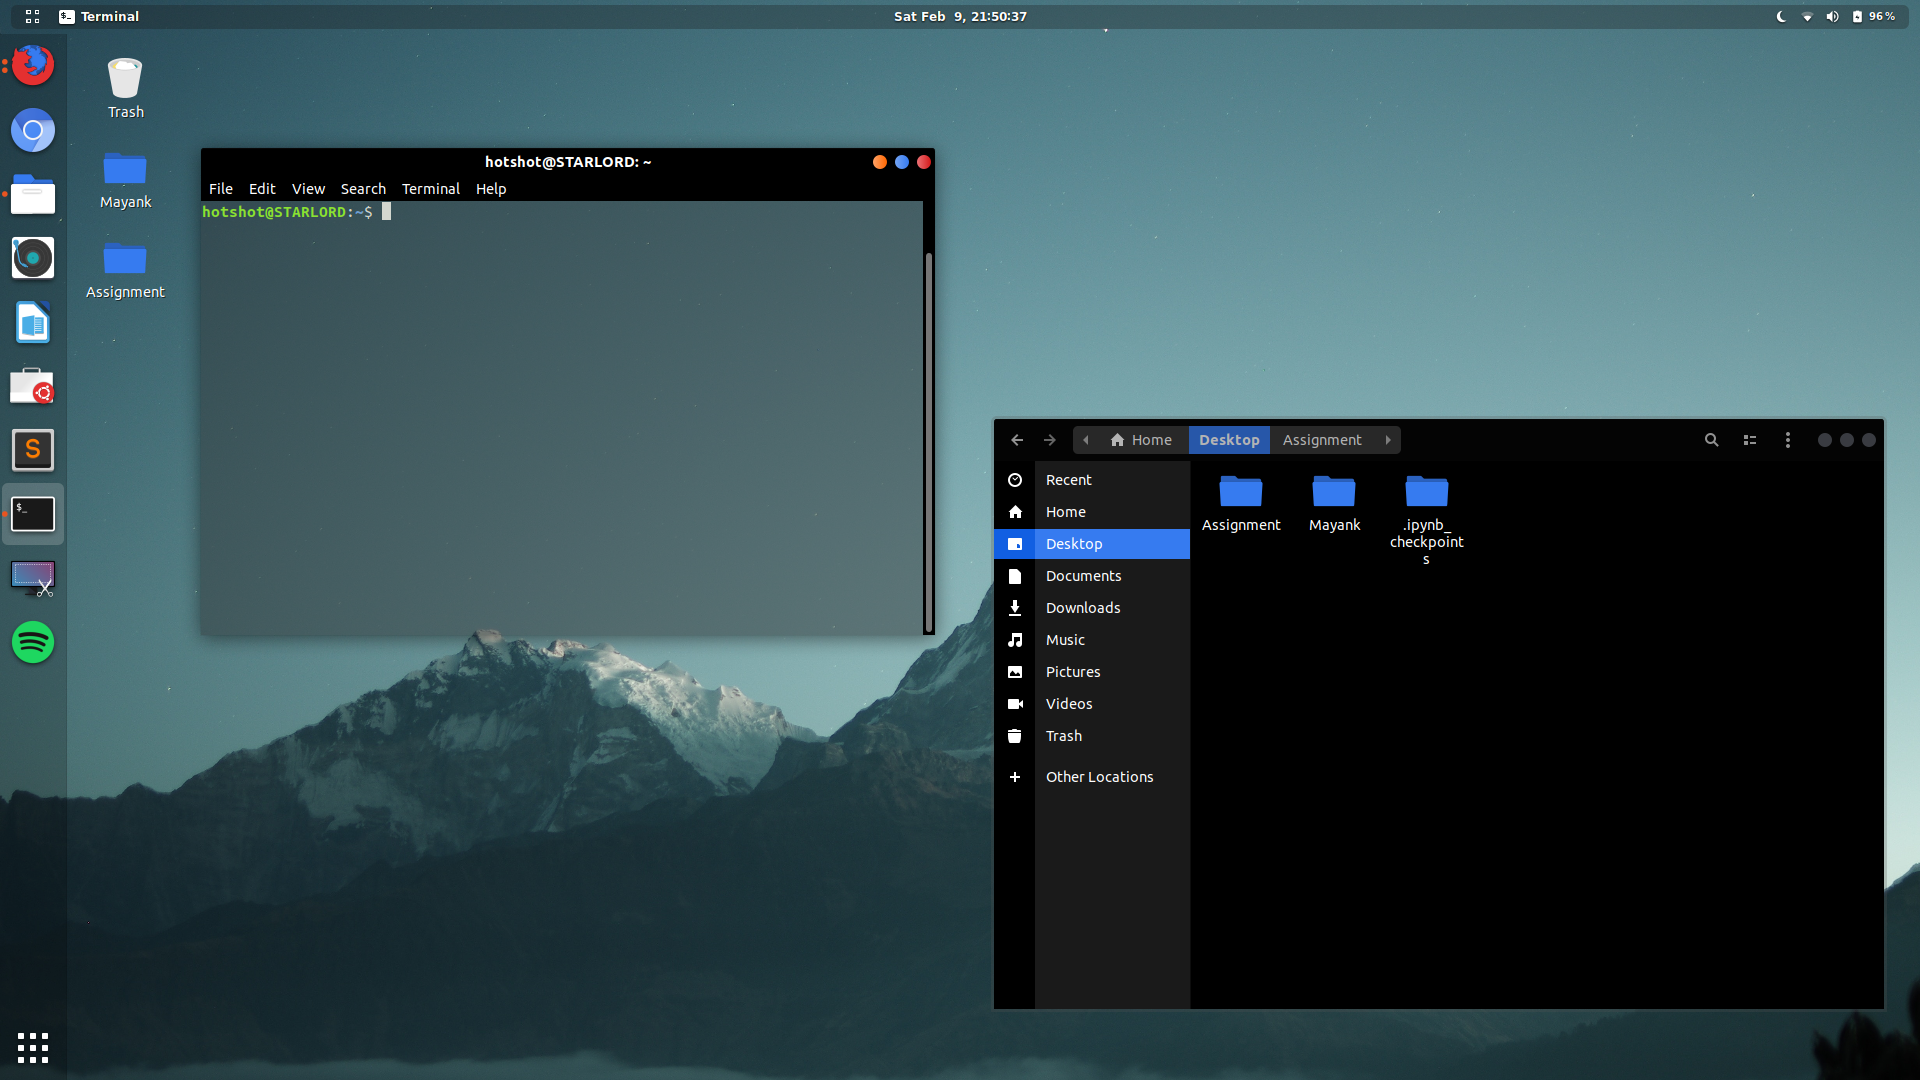Open the .ipynb_checkpoints folder

pyautogui.click(x=1427, y=492)
